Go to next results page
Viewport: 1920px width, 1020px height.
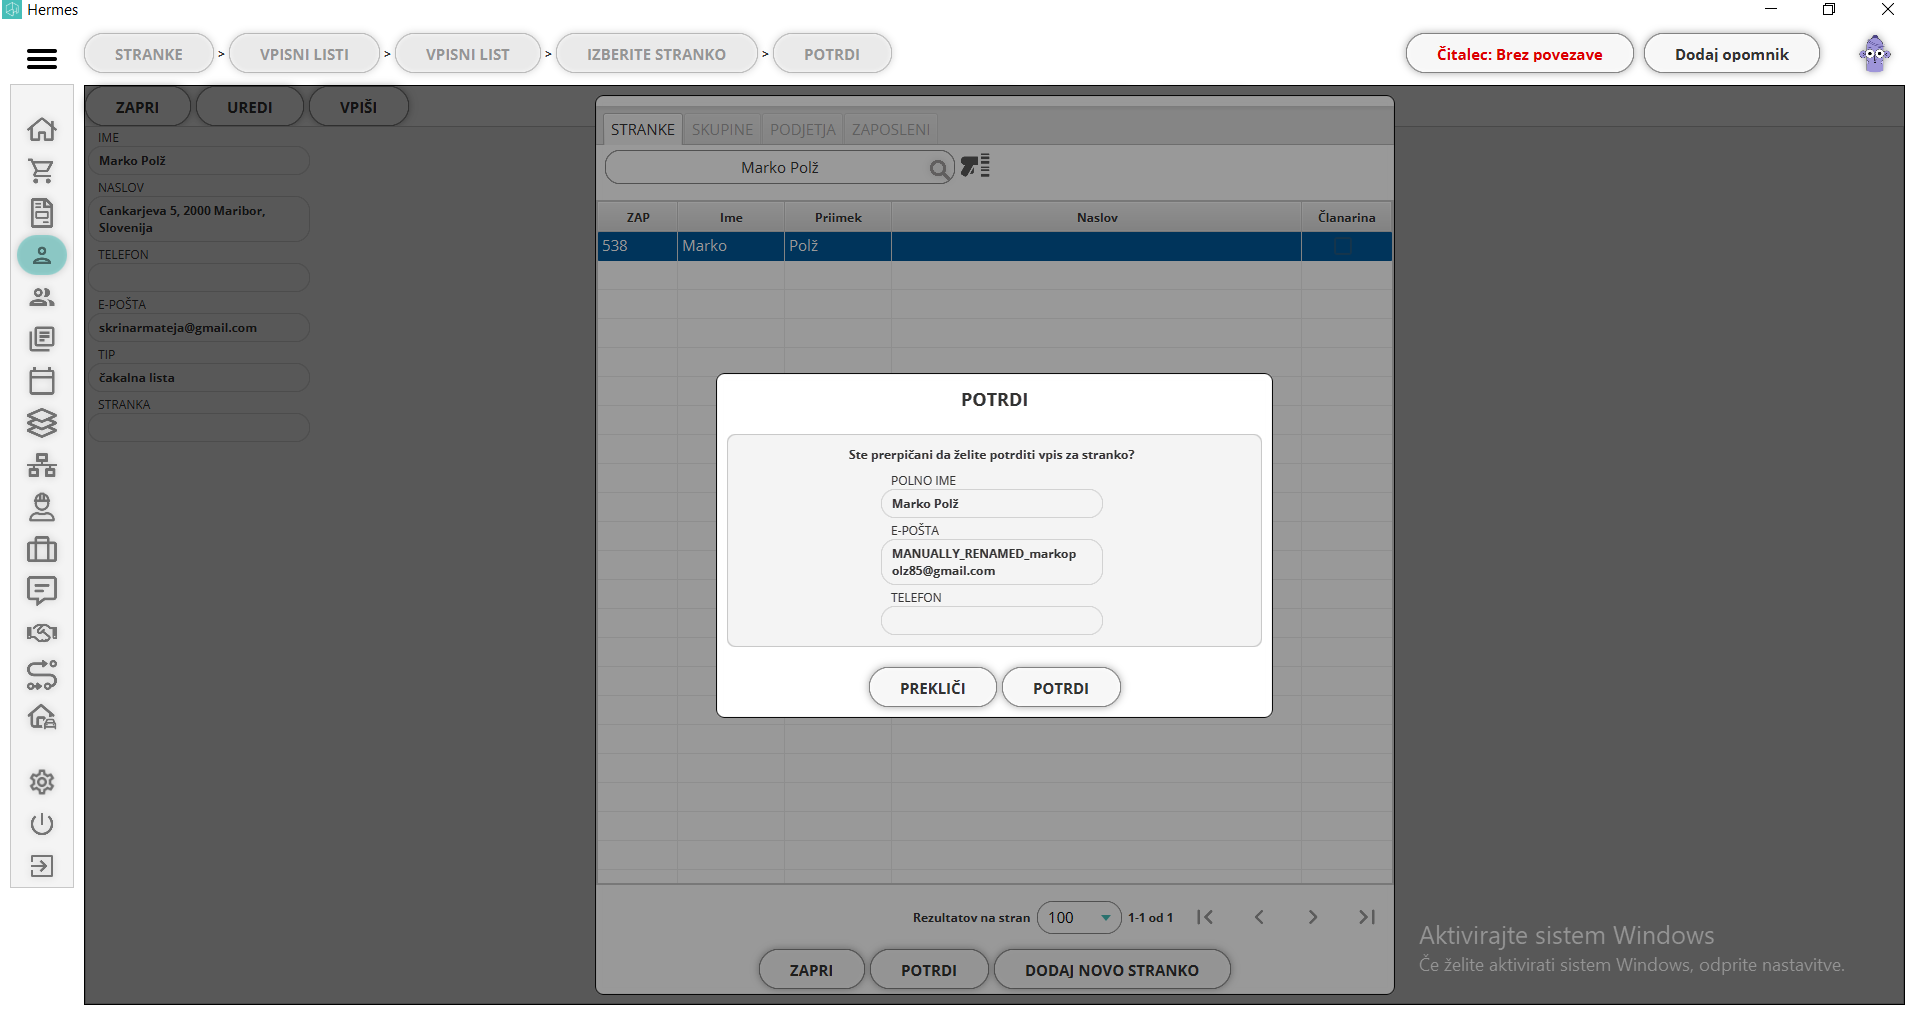(x=1313, y=917)
